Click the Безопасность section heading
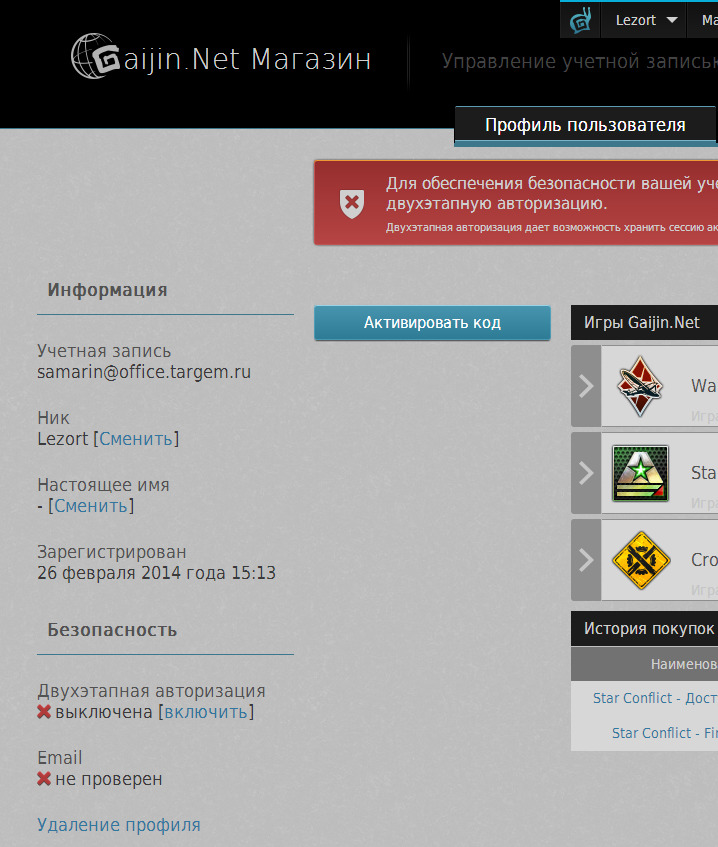The image size is (718, 847). point(112,630)
